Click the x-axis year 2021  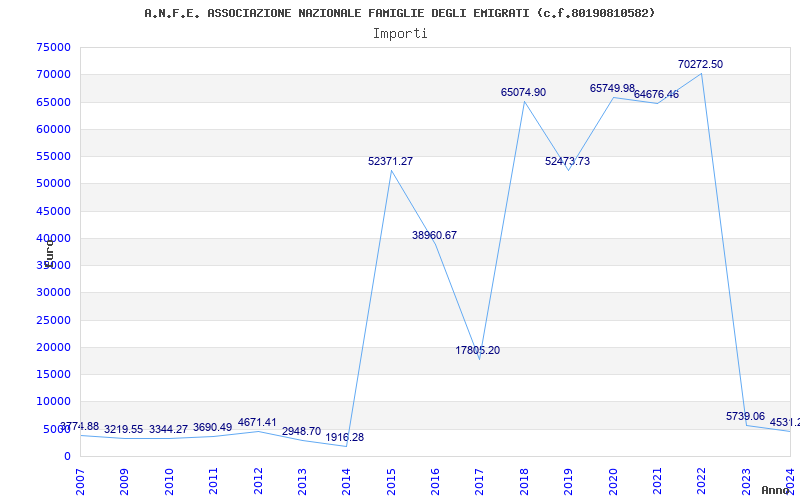(657, 481)
